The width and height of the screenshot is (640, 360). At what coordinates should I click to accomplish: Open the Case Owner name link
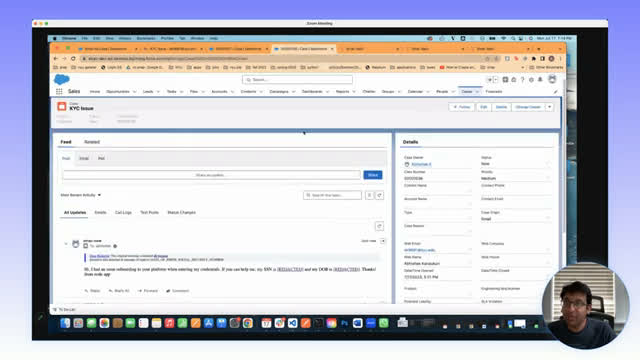click(x=421, y=164)
